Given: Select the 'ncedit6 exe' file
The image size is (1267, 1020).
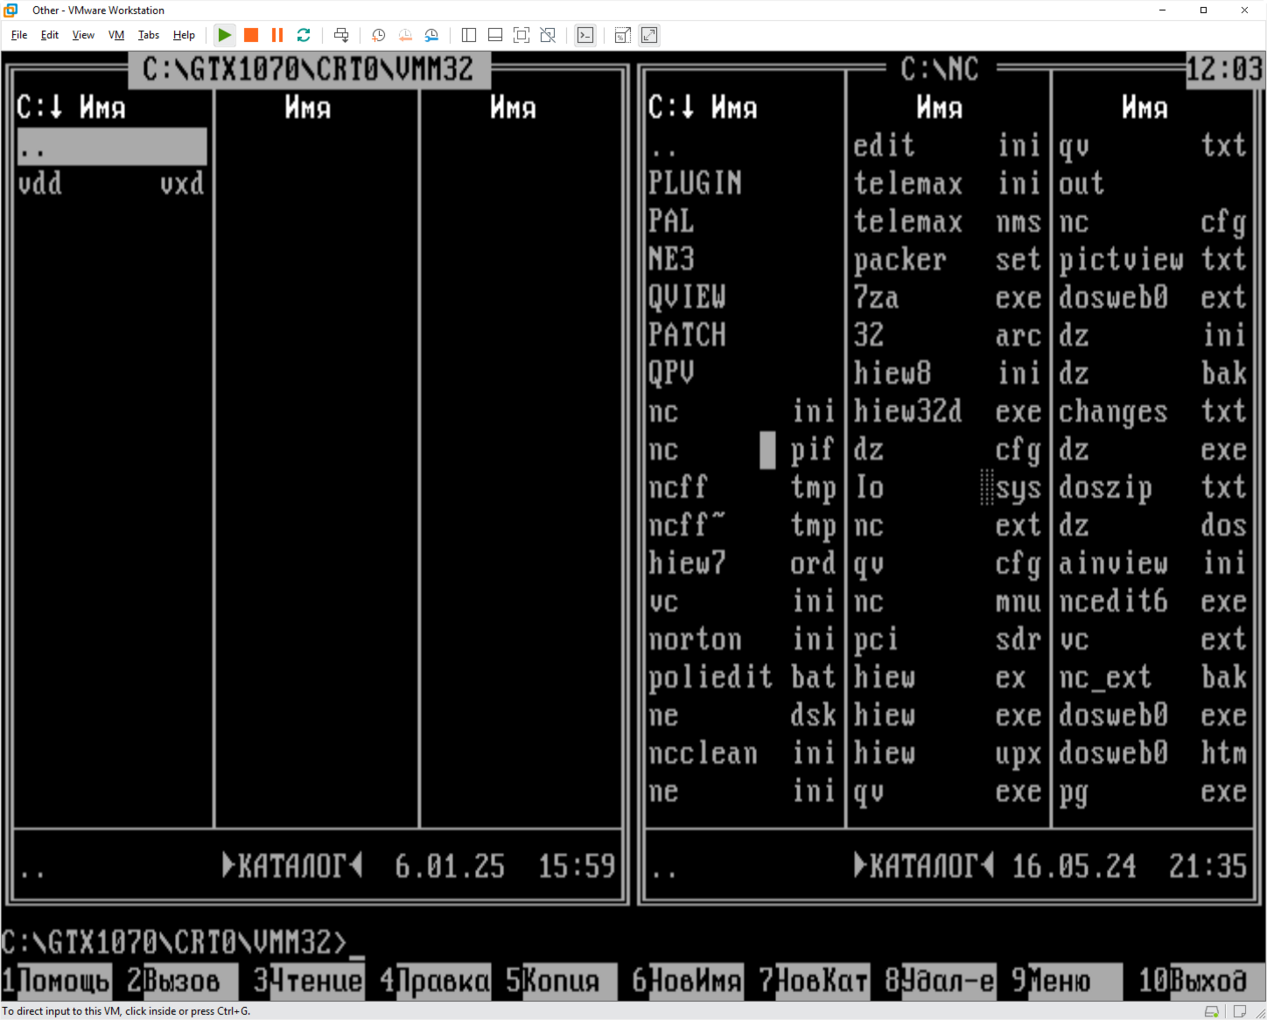Looking at the screenshot, I should coord(1153,602).
